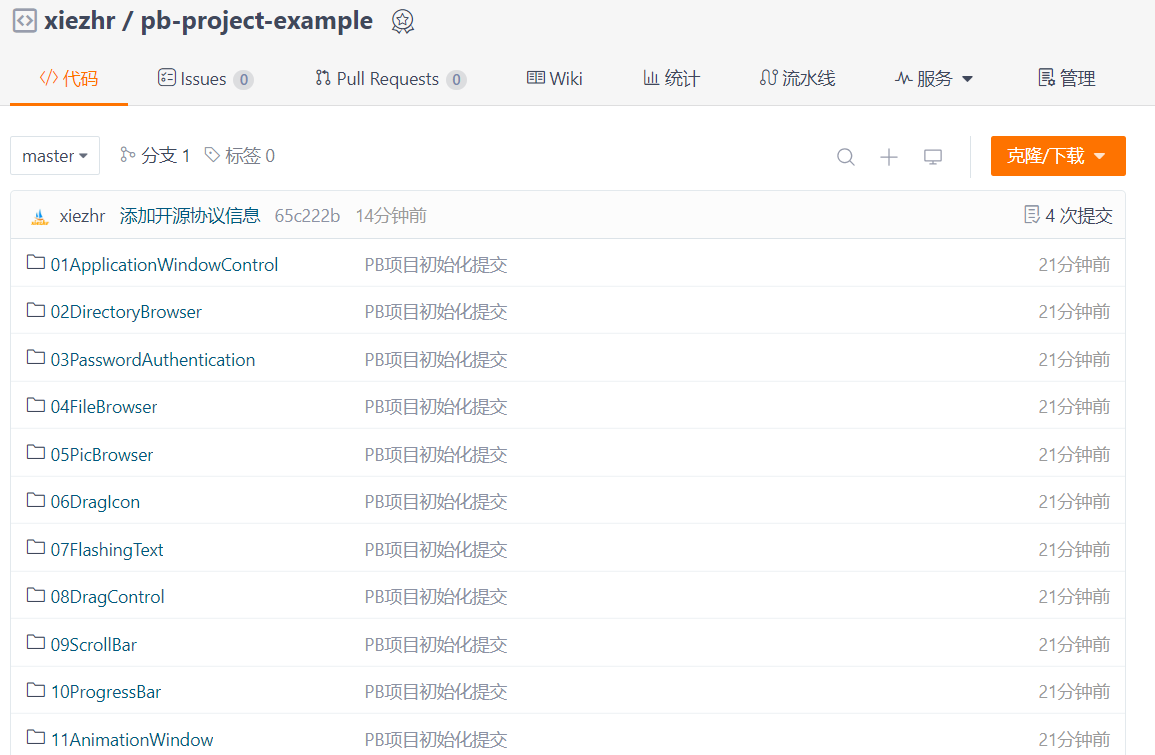Viewport: 1155px width, 755px height.
Task: Click folder icon of 01ApplicationWindowControl
Action: pyautogui.click(x=35, y=262)
